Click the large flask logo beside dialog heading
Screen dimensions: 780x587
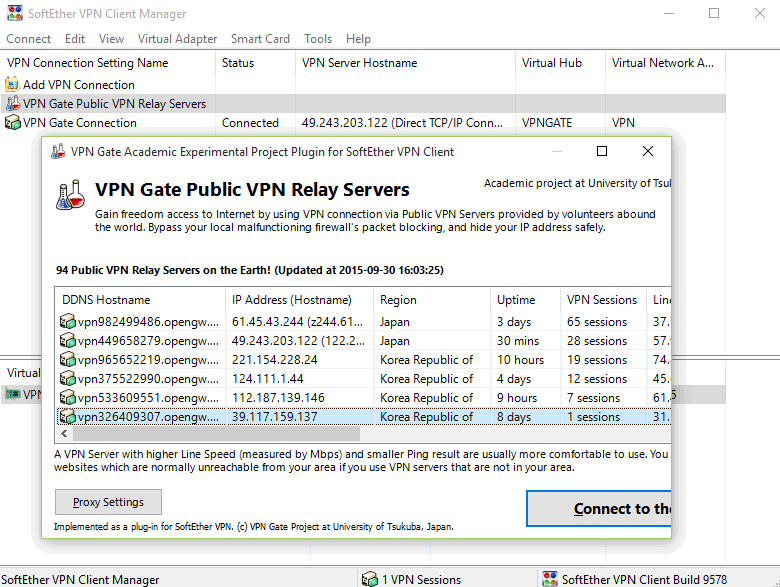click(70, 195)
